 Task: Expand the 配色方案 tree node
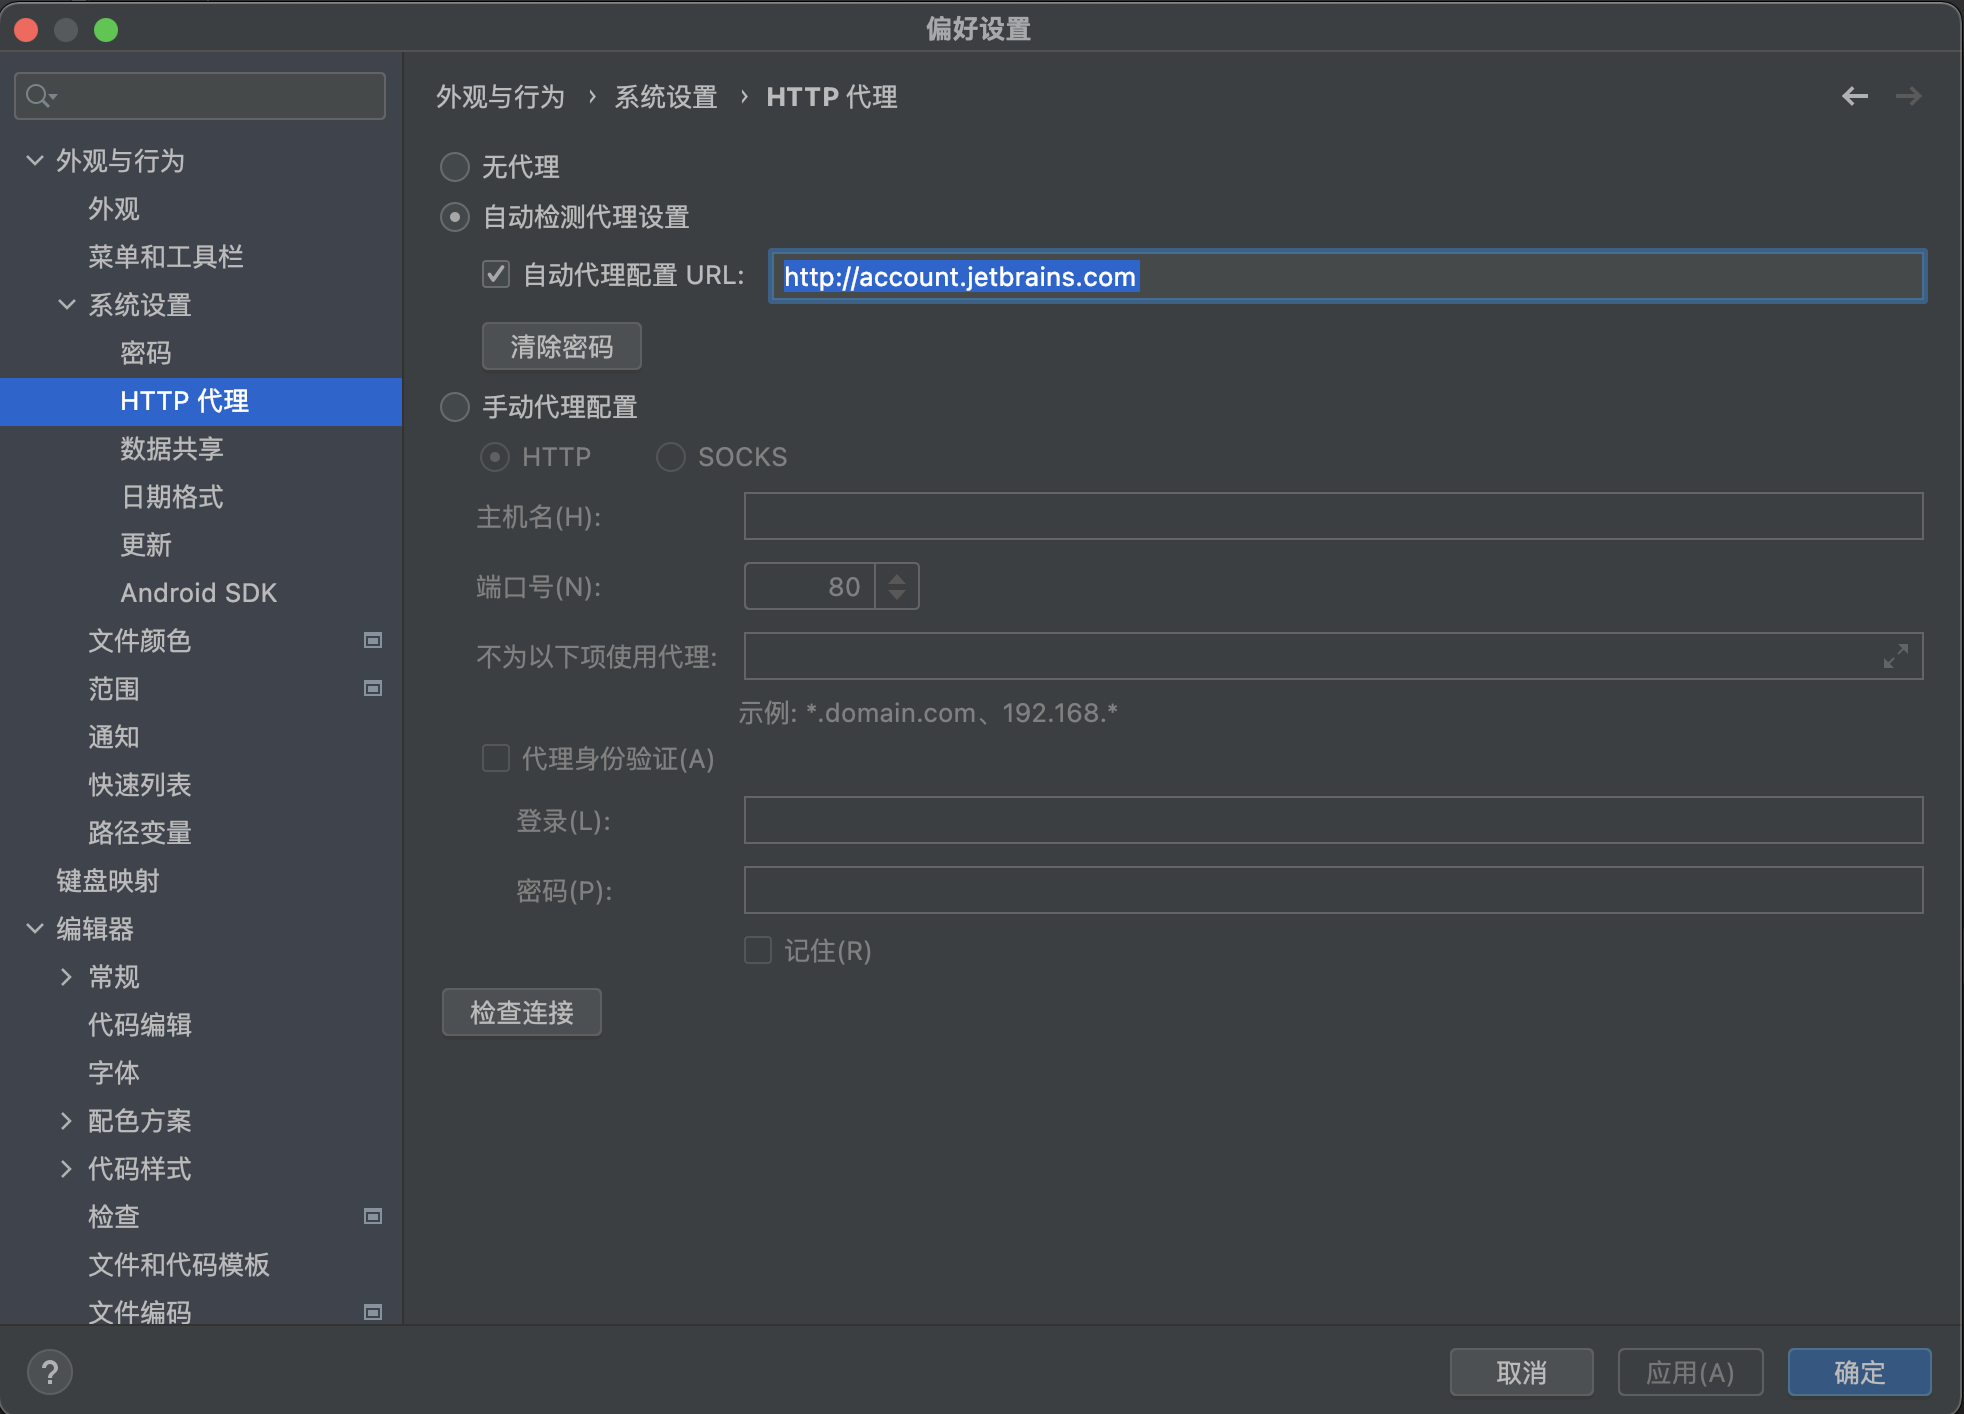tap(67, 1120)
